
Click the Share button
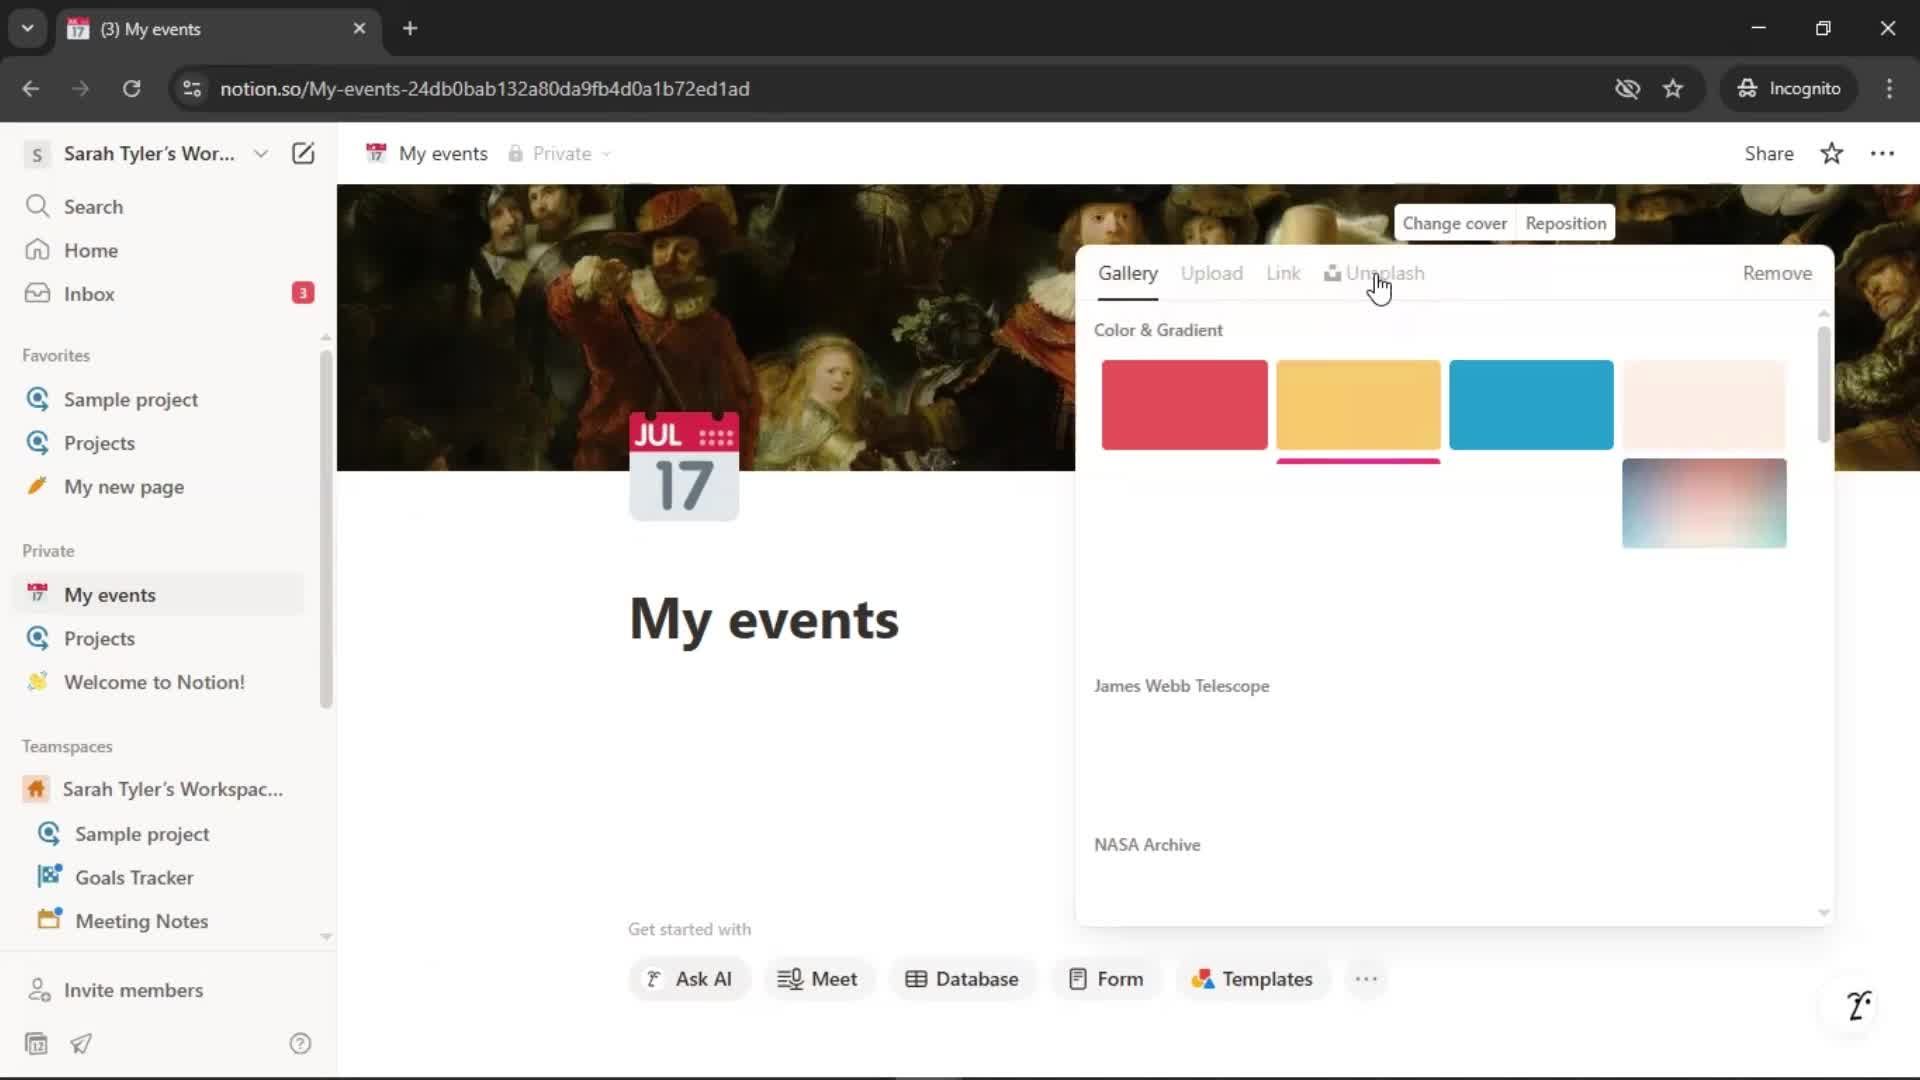point(1769,153)
